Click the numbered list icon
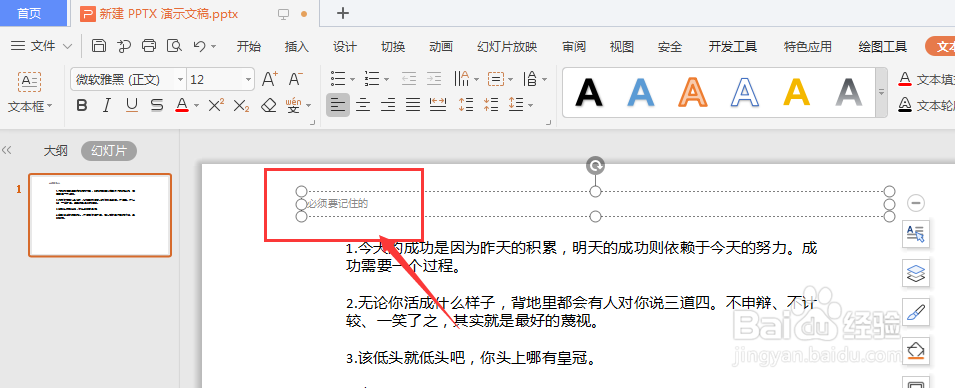This screenshot has height=388, width=955. (x=372, y=79)
